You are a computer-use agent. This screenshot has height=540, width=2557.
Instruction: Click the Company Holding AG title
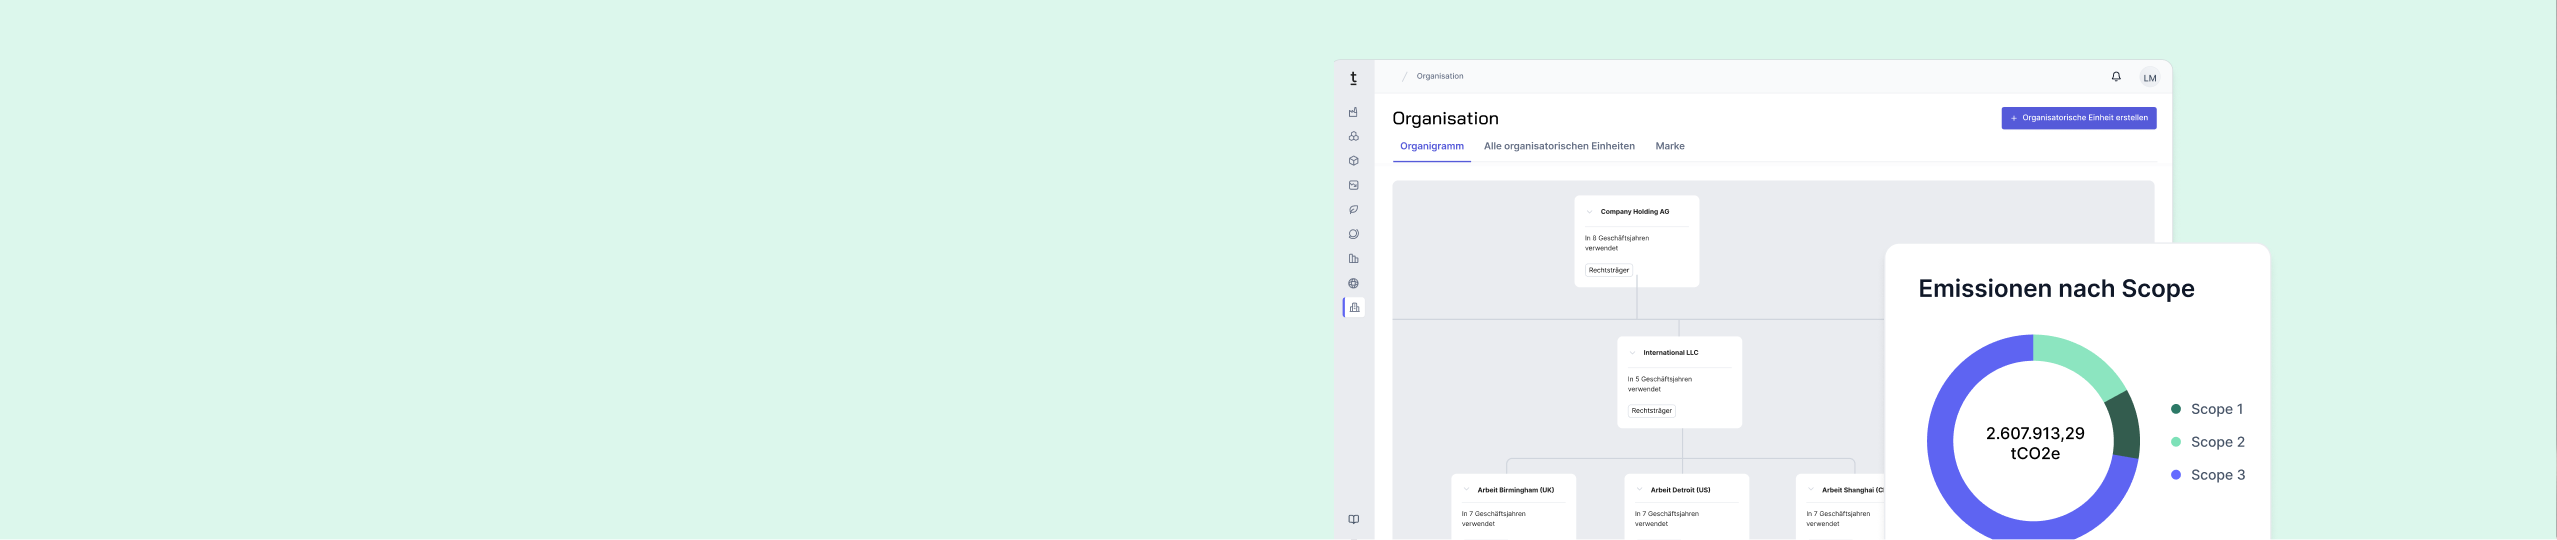(x=1634, y=212)
